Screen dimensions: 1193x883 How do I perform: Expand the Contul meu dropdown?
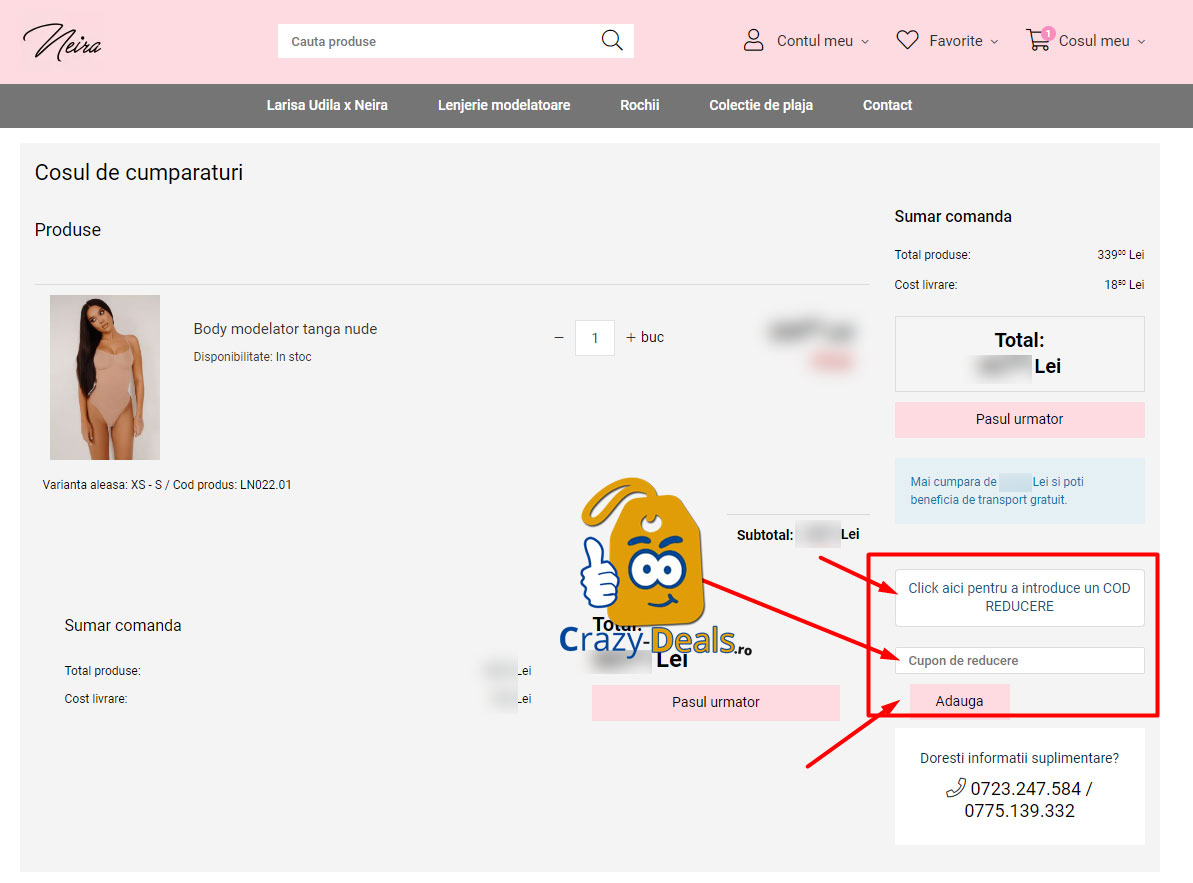point(865,42)
